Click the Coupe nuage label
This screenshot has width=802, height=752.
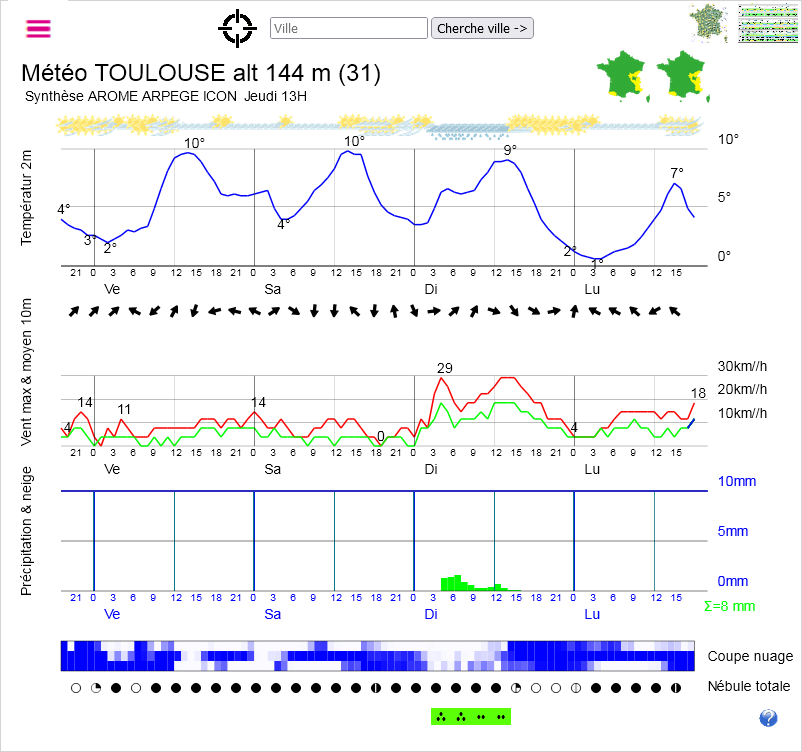tap(750, 656)
